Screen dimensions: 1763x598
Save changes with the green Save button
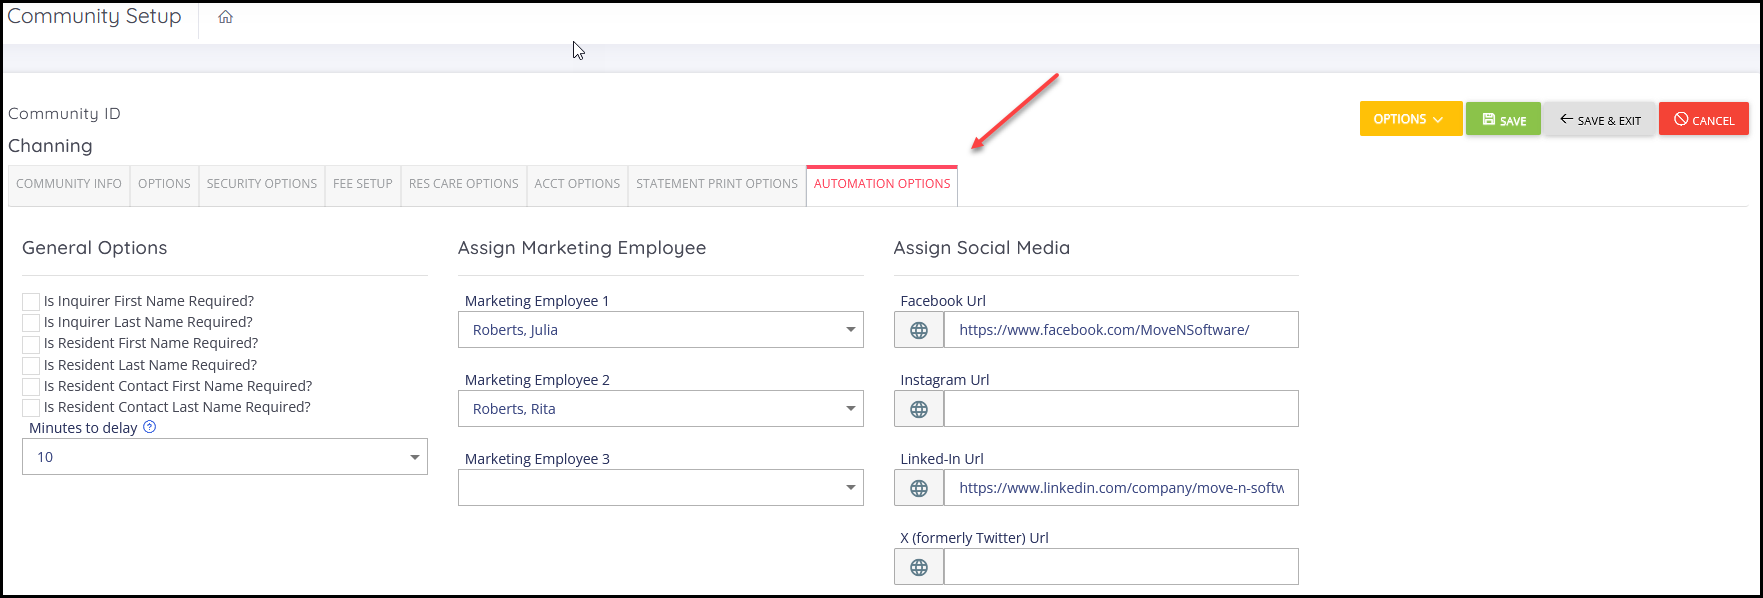(1503, 119)
